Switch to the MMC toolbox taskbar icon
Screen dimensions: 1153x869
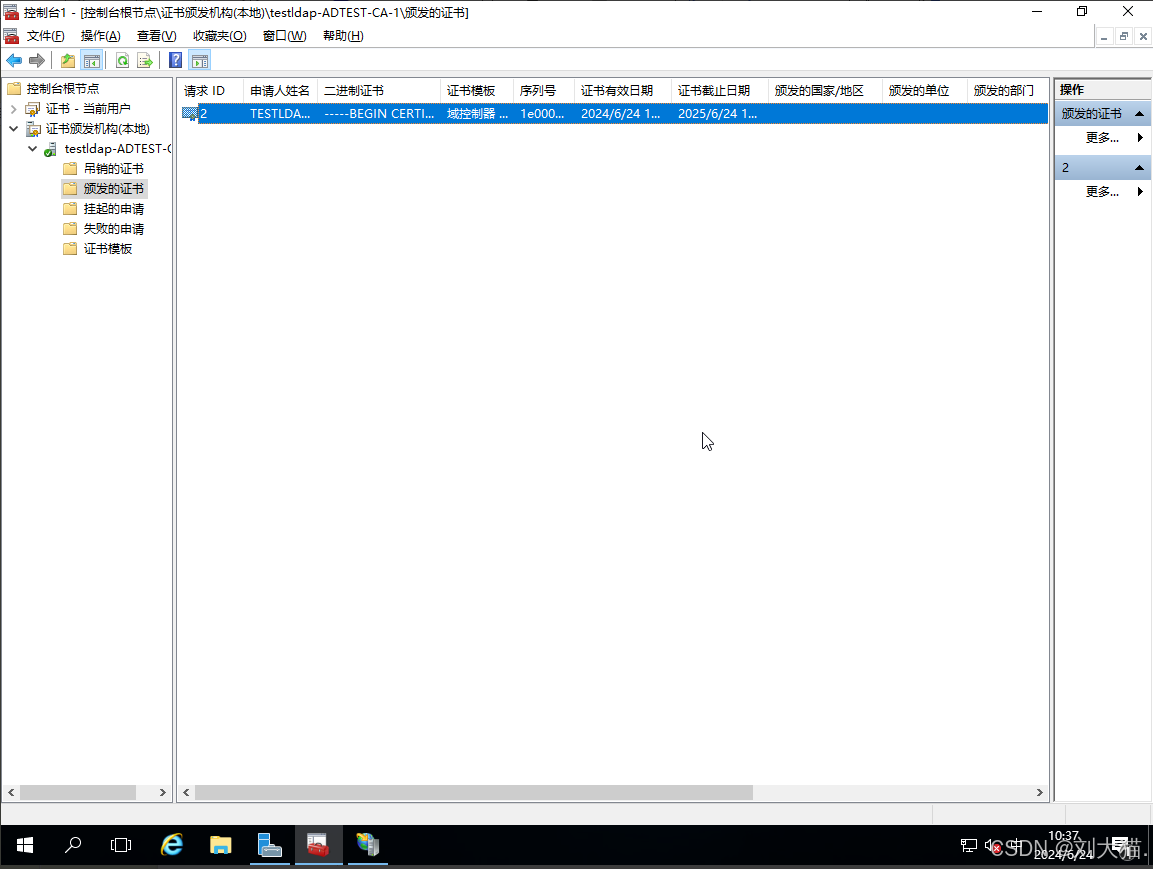[318, 845]
